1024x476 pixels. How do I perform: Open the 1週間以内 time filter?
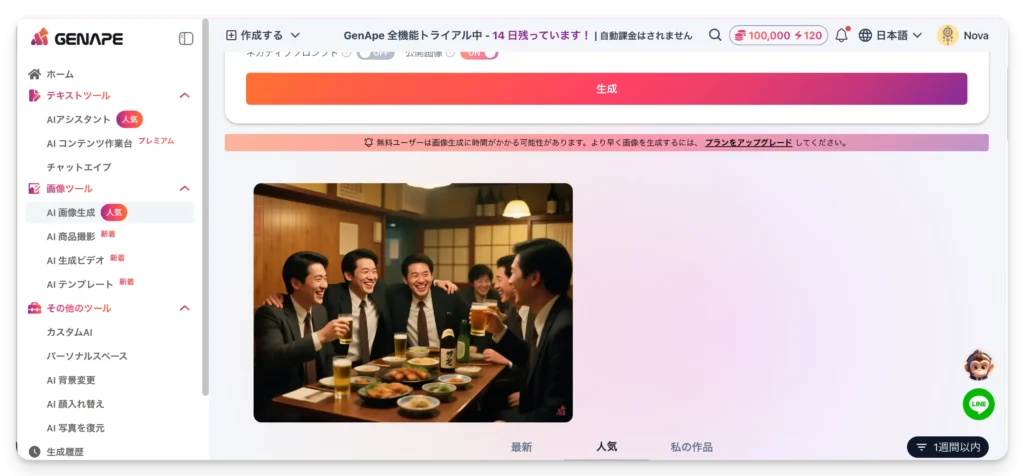948,447
